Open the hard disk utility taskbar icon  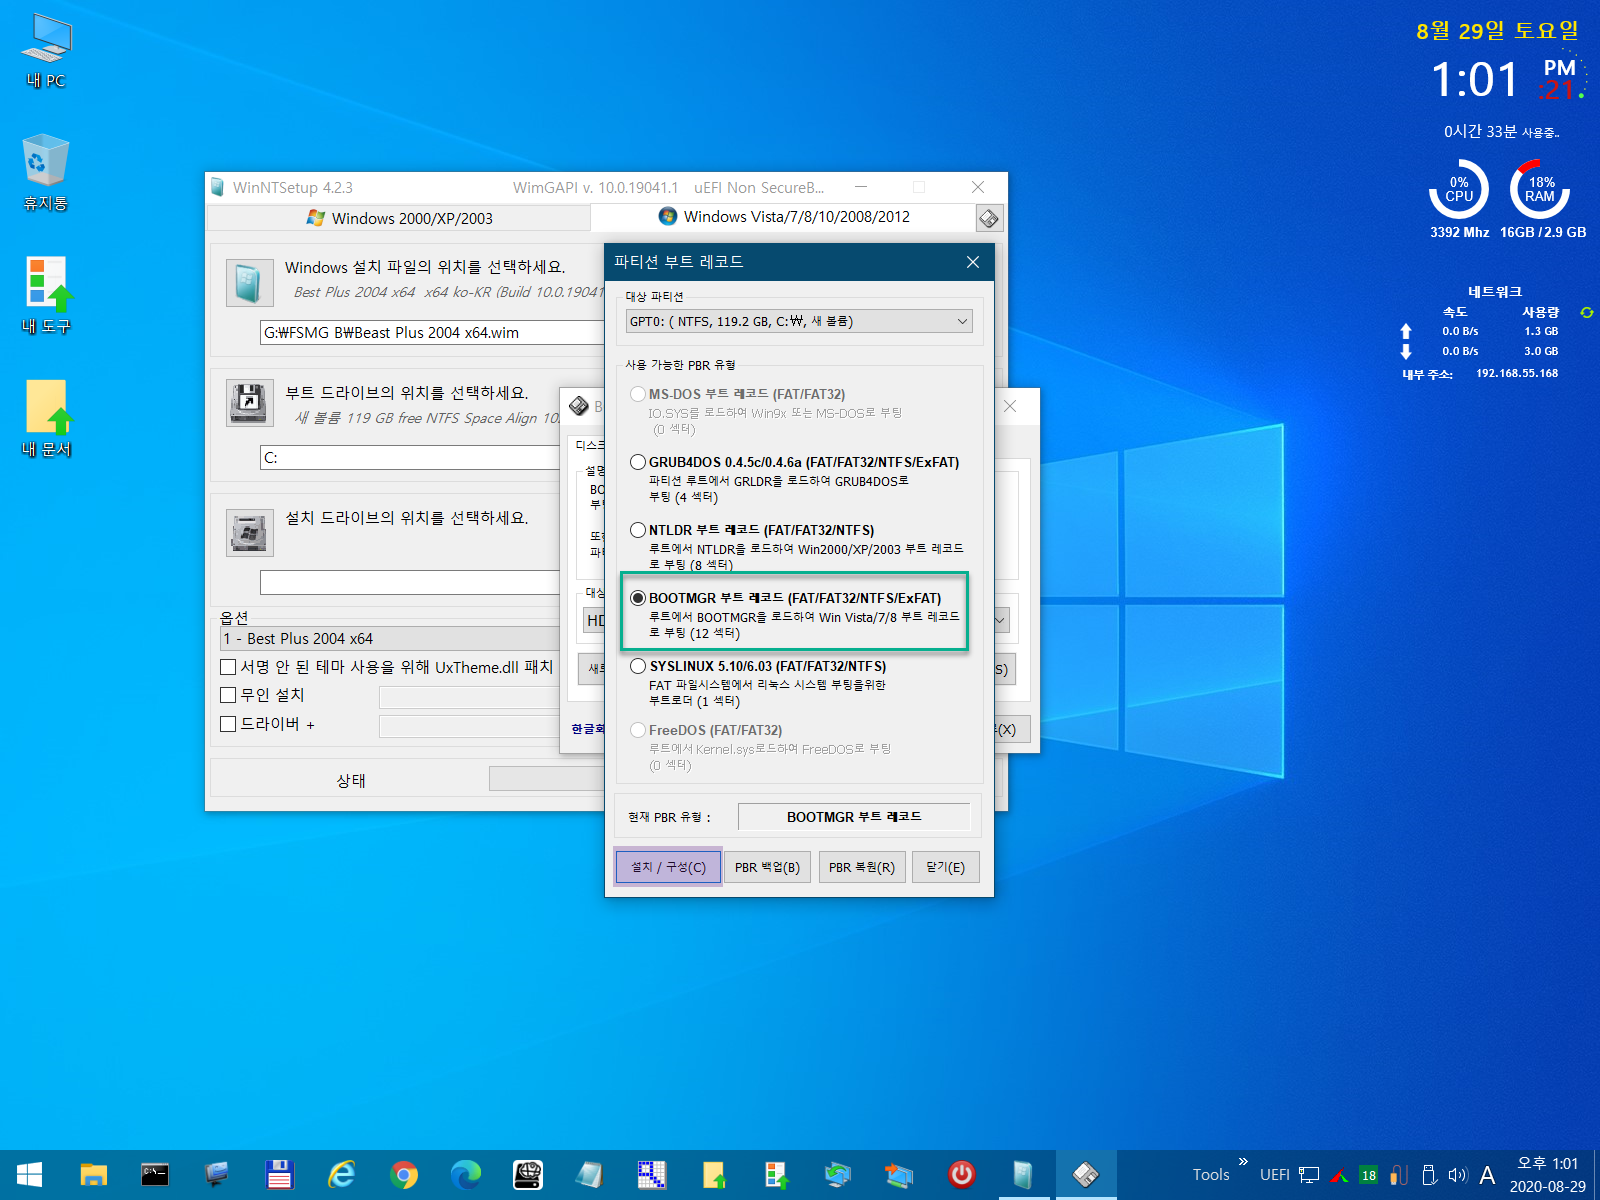tap(528, 1174)
